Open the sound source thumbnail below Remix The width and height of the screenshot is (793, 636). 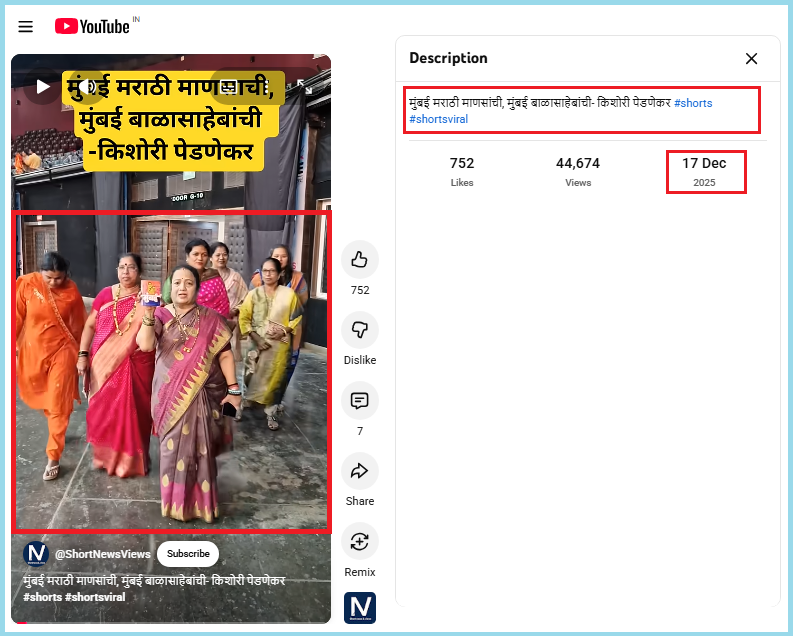pyautogui.click(x=359, y=608)
